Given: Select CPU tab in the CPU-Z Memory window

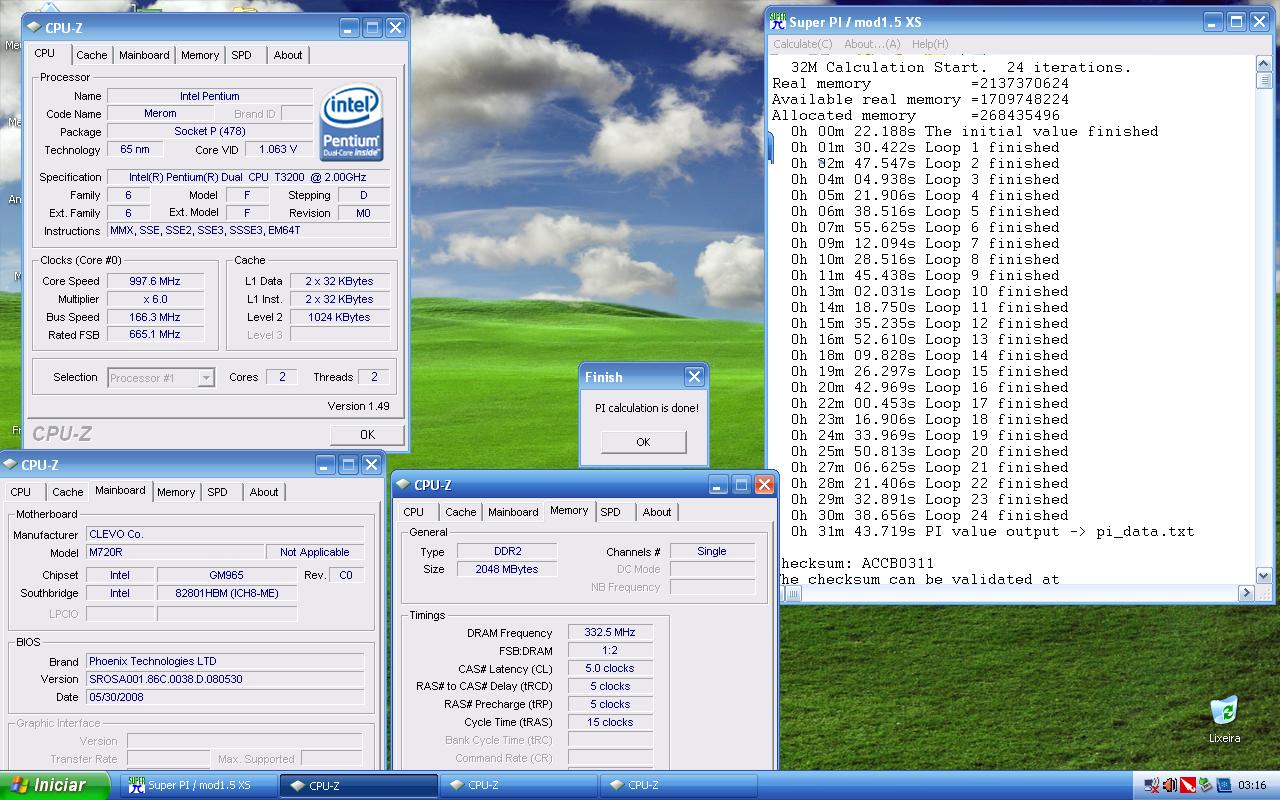Looking at the screenshot, I should [x=414, y=512].
